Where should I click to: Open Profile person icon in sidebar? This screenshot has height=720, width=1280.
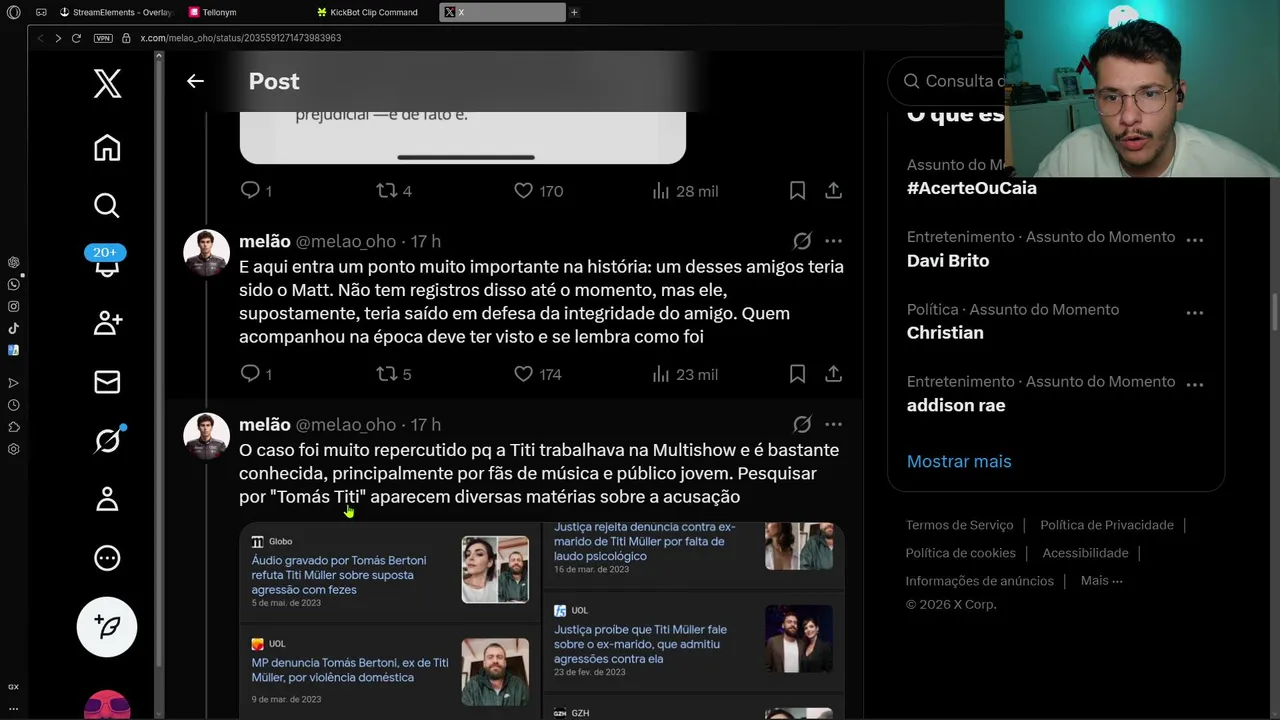[107, 499]
